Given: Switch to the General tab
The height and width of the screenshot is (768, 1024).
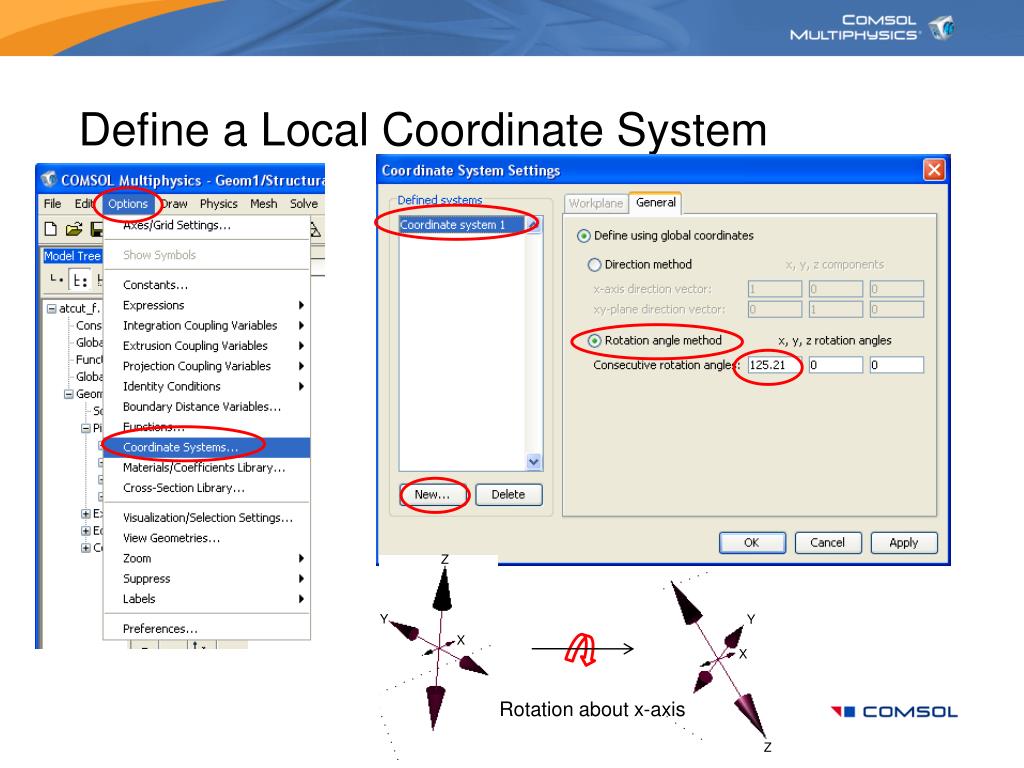Looking at the screenshot, I should pos(656,202).
